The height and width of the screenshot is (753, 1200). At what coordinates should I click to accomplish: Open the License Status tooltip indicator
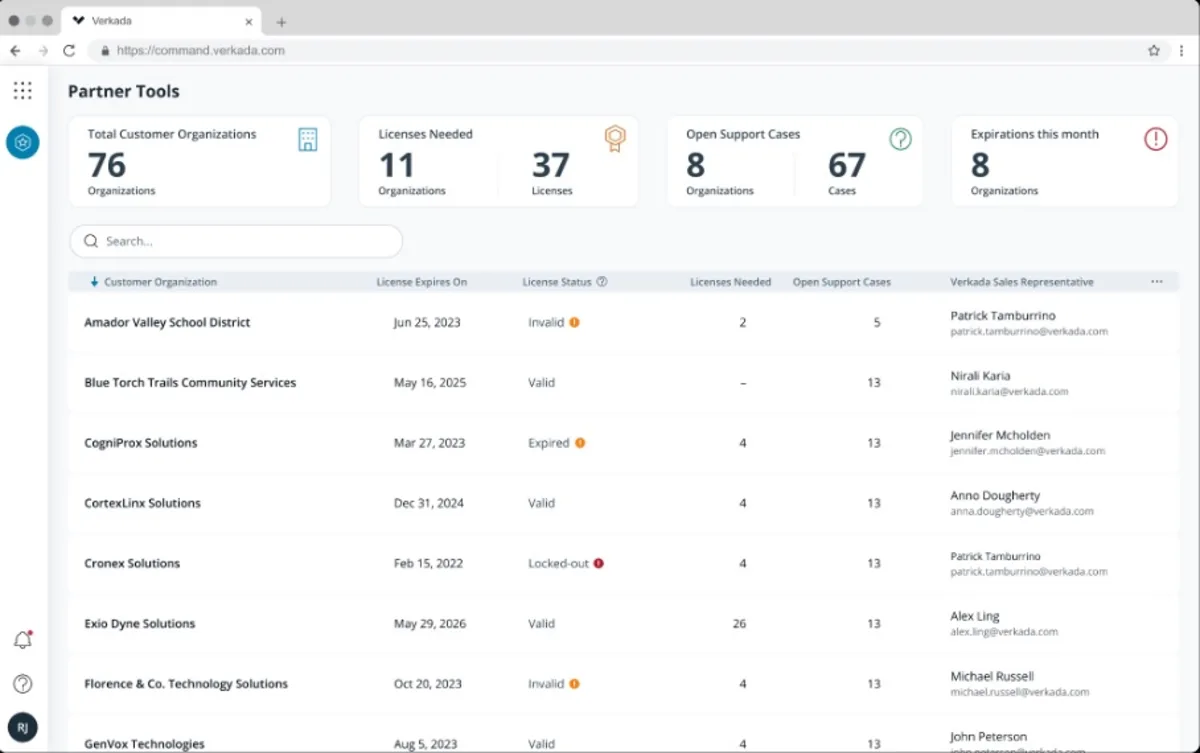(x=602, y=281)
